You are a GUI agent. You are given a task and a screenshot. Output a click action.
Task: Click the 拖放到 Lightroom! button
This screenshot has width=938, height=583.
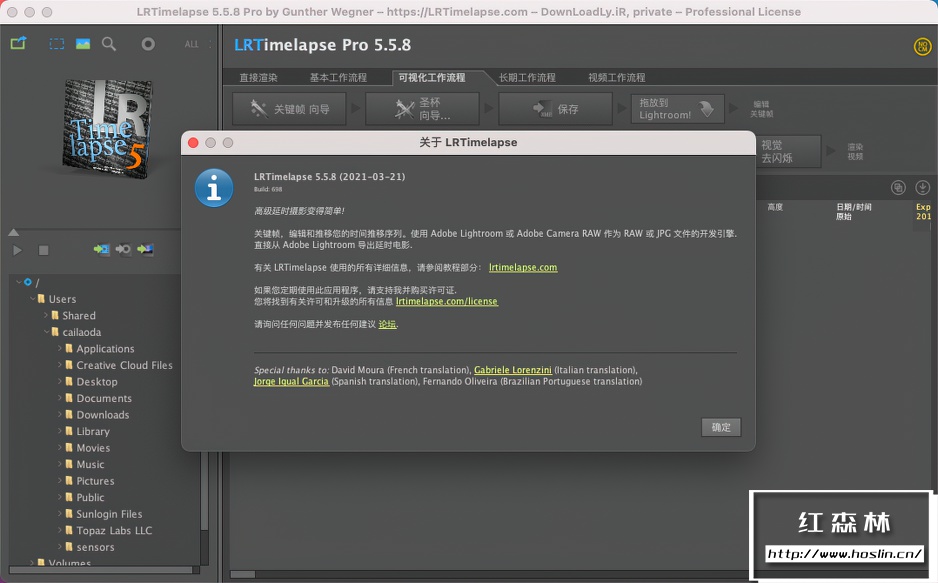pyautogui.click(x=677, y=109)
